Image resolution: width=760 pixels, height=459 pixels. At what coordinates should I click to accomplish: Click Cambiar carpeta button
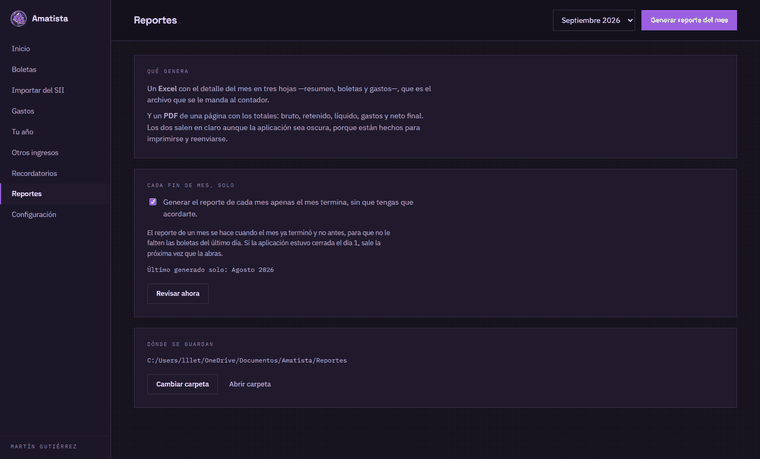pyautogui.click(x=182, y=384)
